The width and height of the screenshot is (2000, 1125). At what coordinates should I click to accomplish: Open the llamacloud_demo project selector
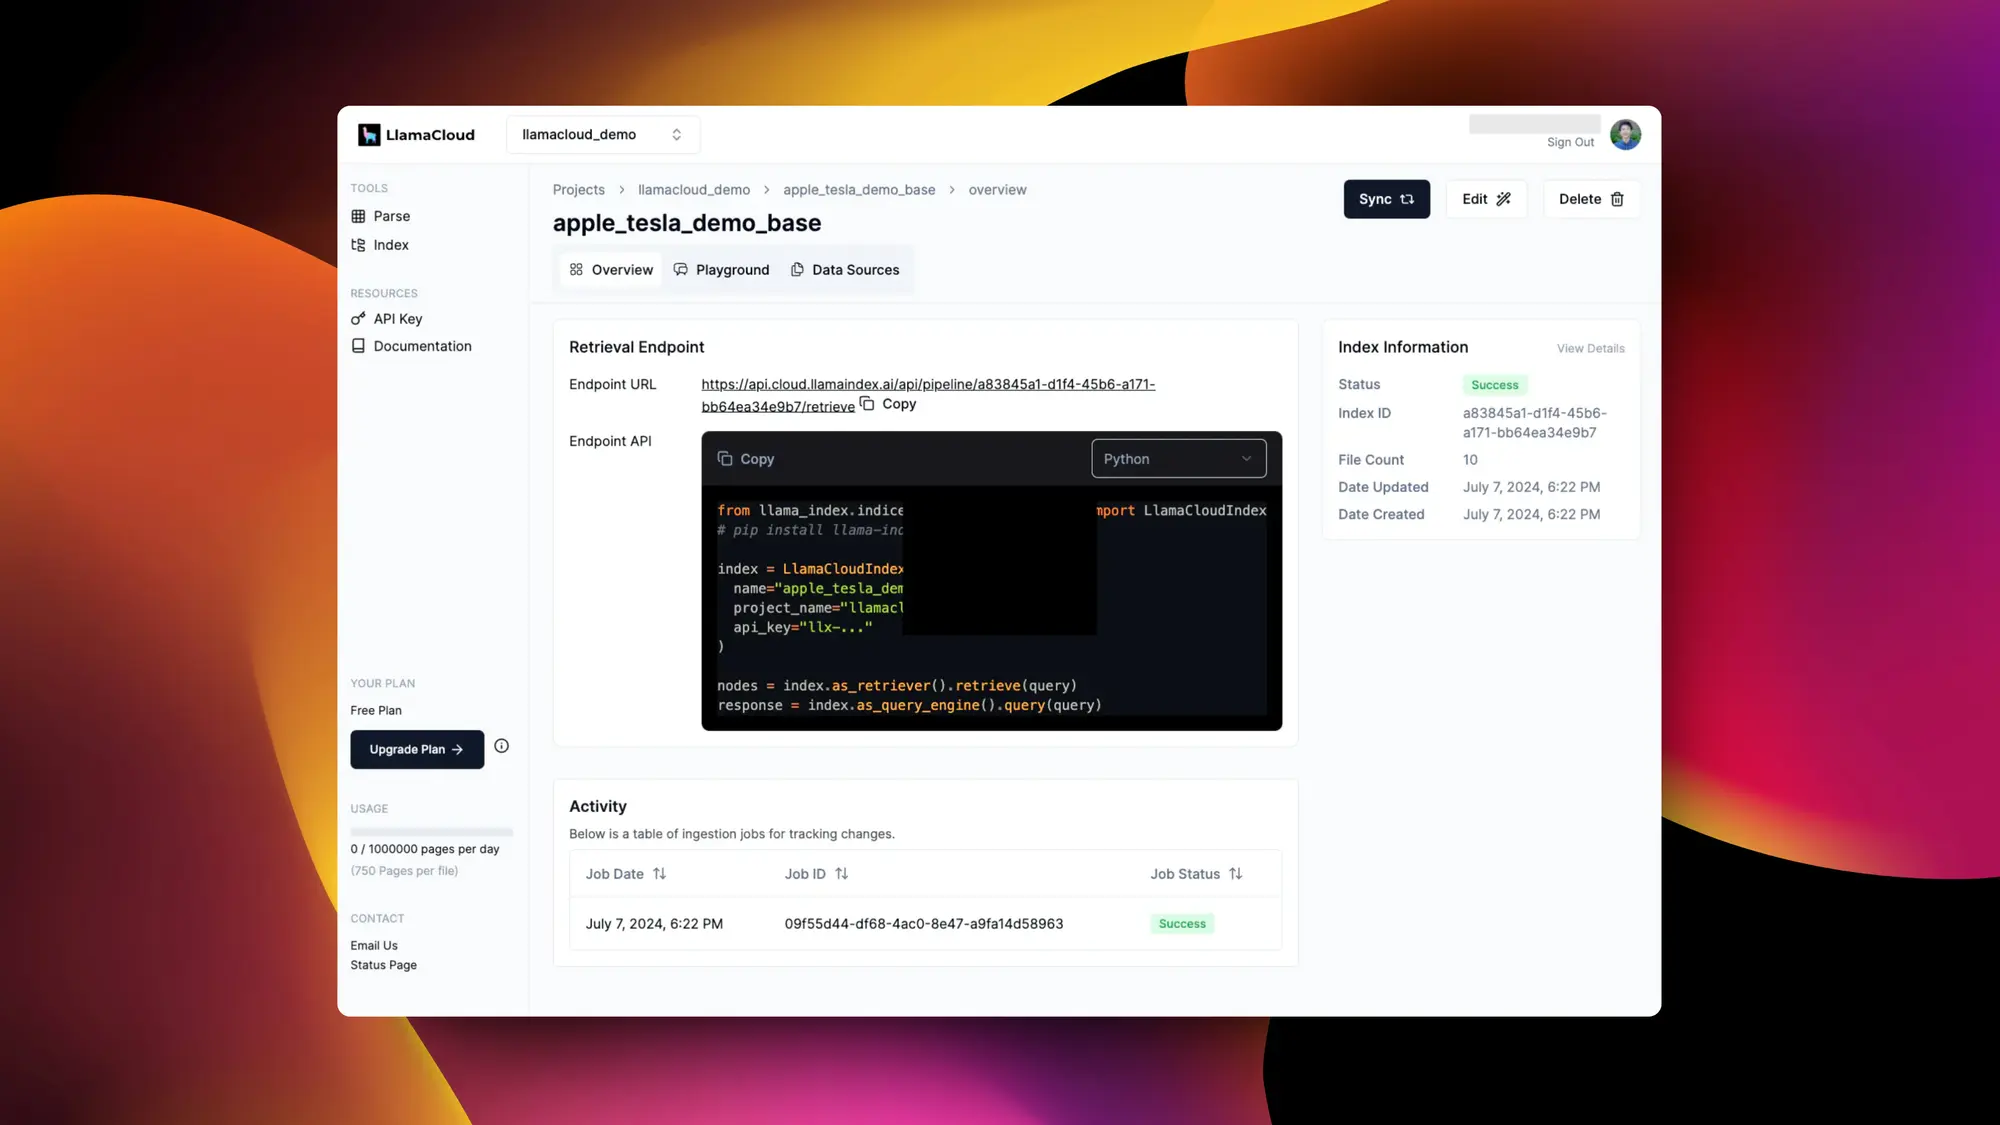click(602, 135)
